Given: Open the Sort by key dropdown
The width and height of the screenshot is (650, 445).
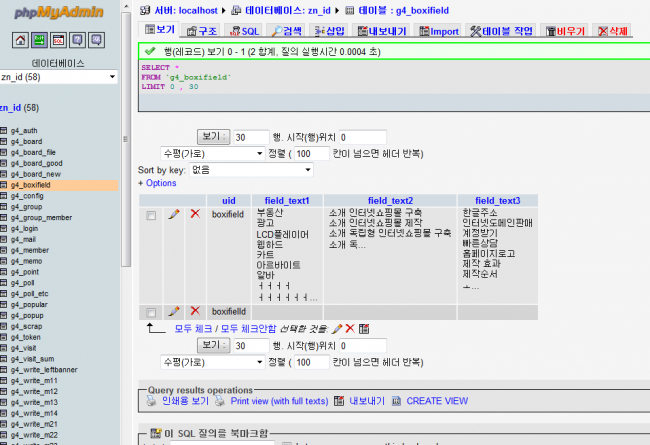Looking at the screenshot, I should pos(251,170).
